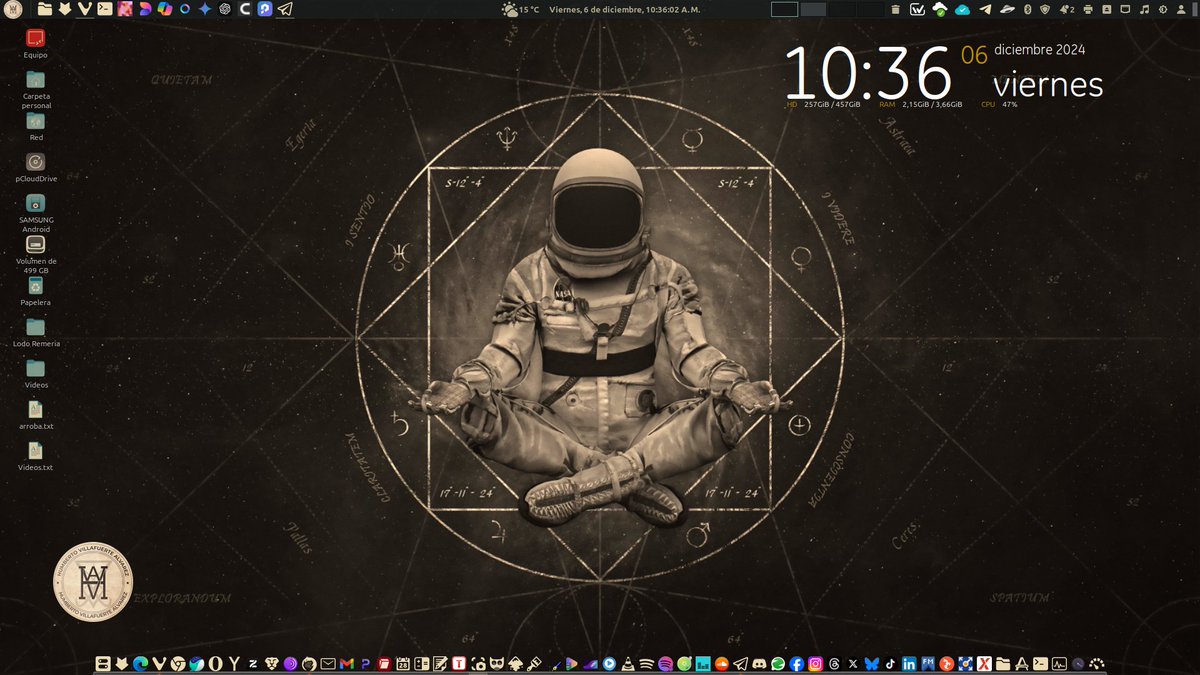
Task: Open Gmail icon in bottom dock
Action: click(x=346, y=663)
